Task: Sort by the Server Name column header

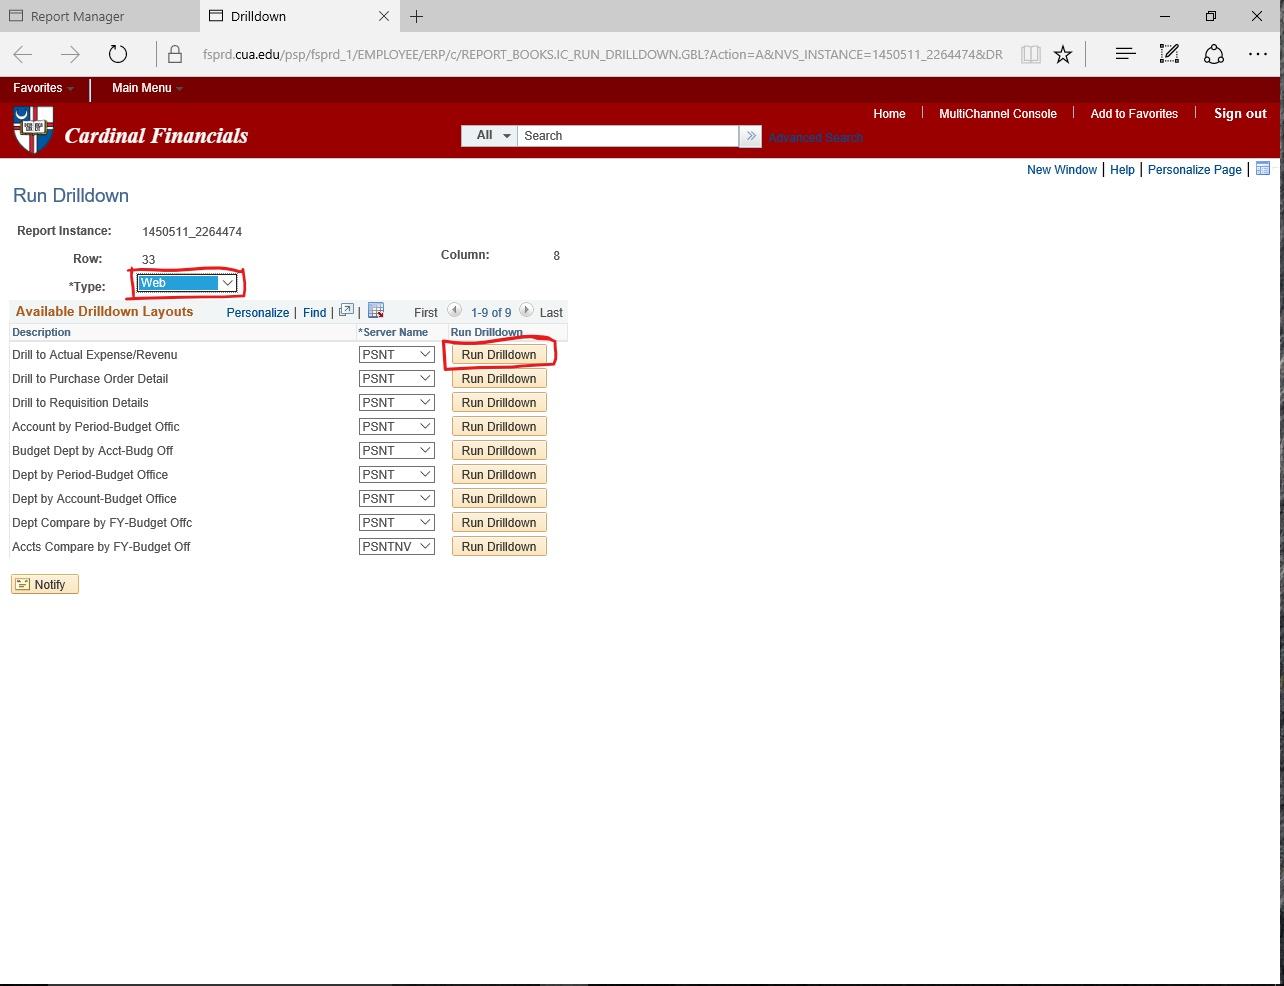Action: coord(393,332)
